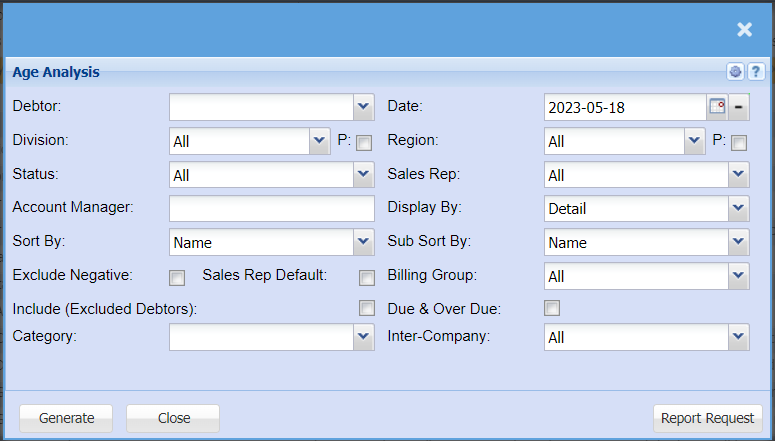Click the Close button at the bottom

(173, 418)
